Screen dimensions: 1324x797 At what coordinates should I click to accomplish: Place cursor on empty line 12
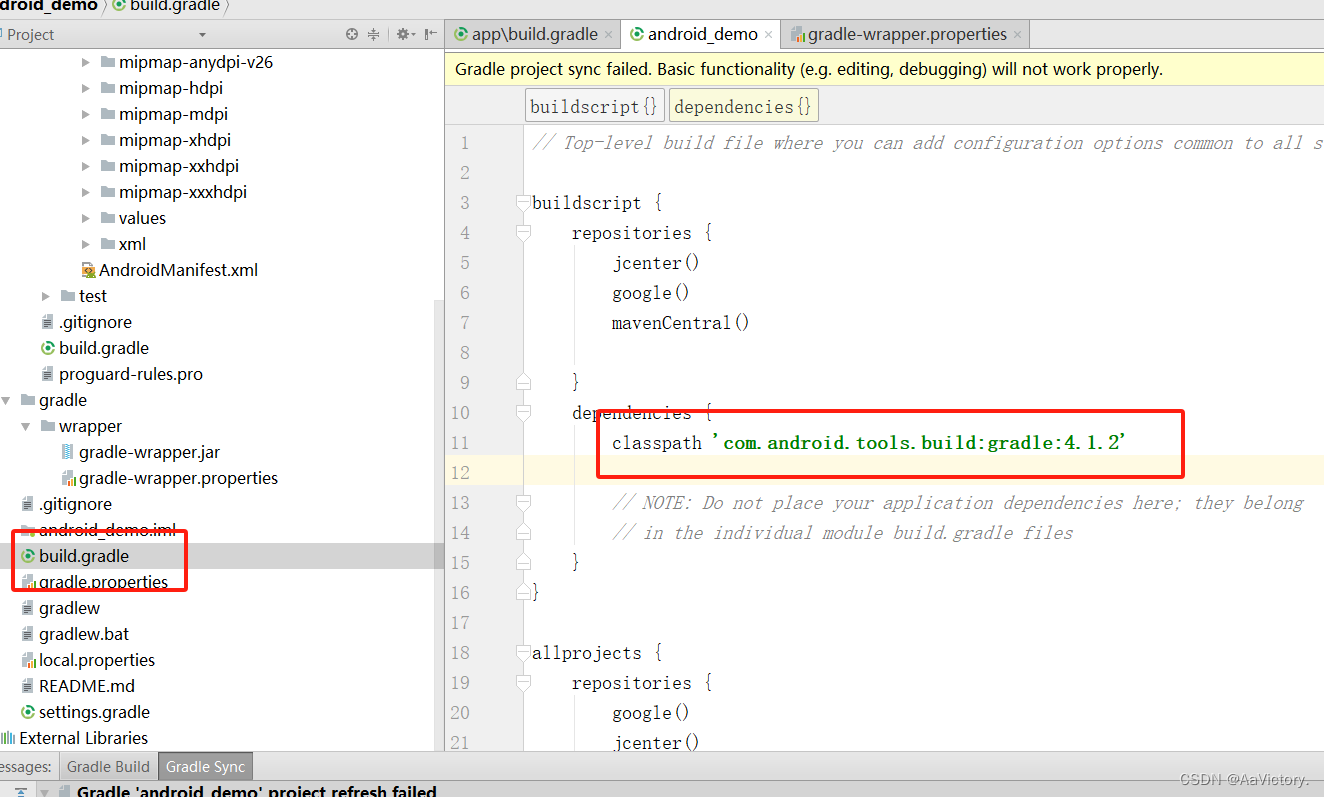[x=884, y=472]
